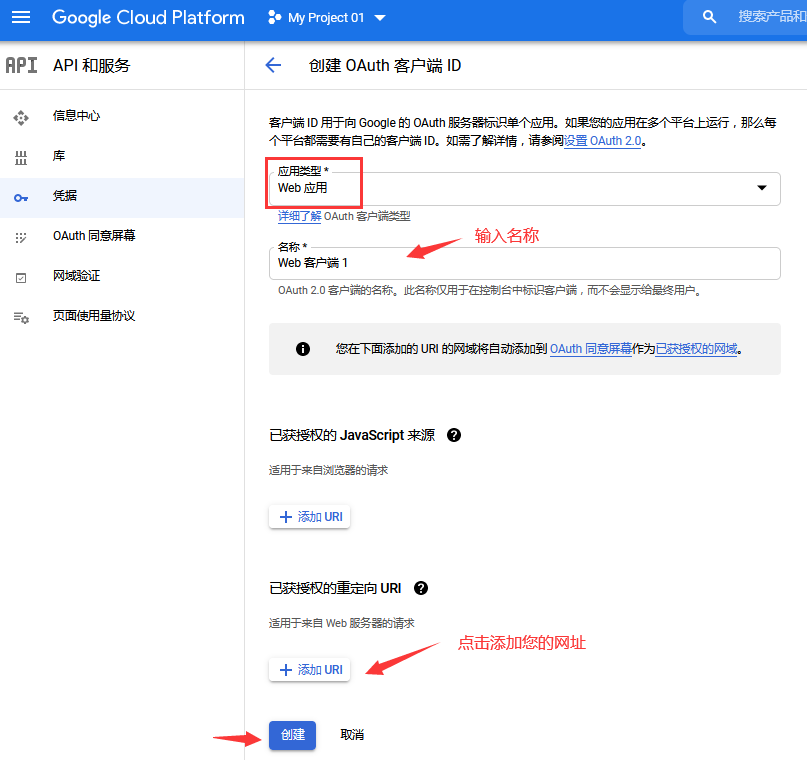Click the 取消 button
Image resolution: width=807 pixels, height=760 pixels.
pos(352,735)
